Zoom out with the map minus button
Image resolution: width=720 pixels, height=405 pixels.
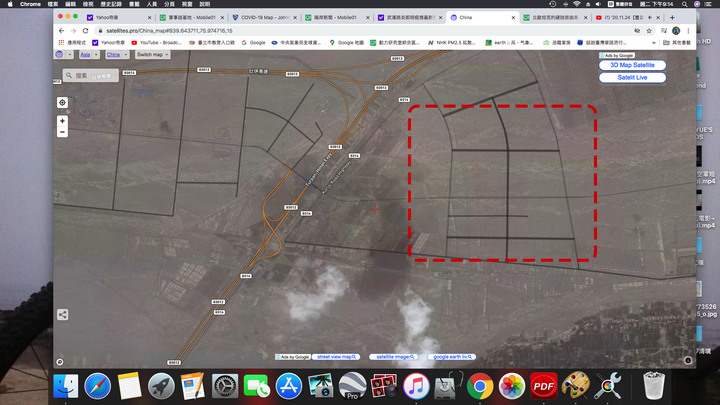pyautogui.click(x=62, y=132)
